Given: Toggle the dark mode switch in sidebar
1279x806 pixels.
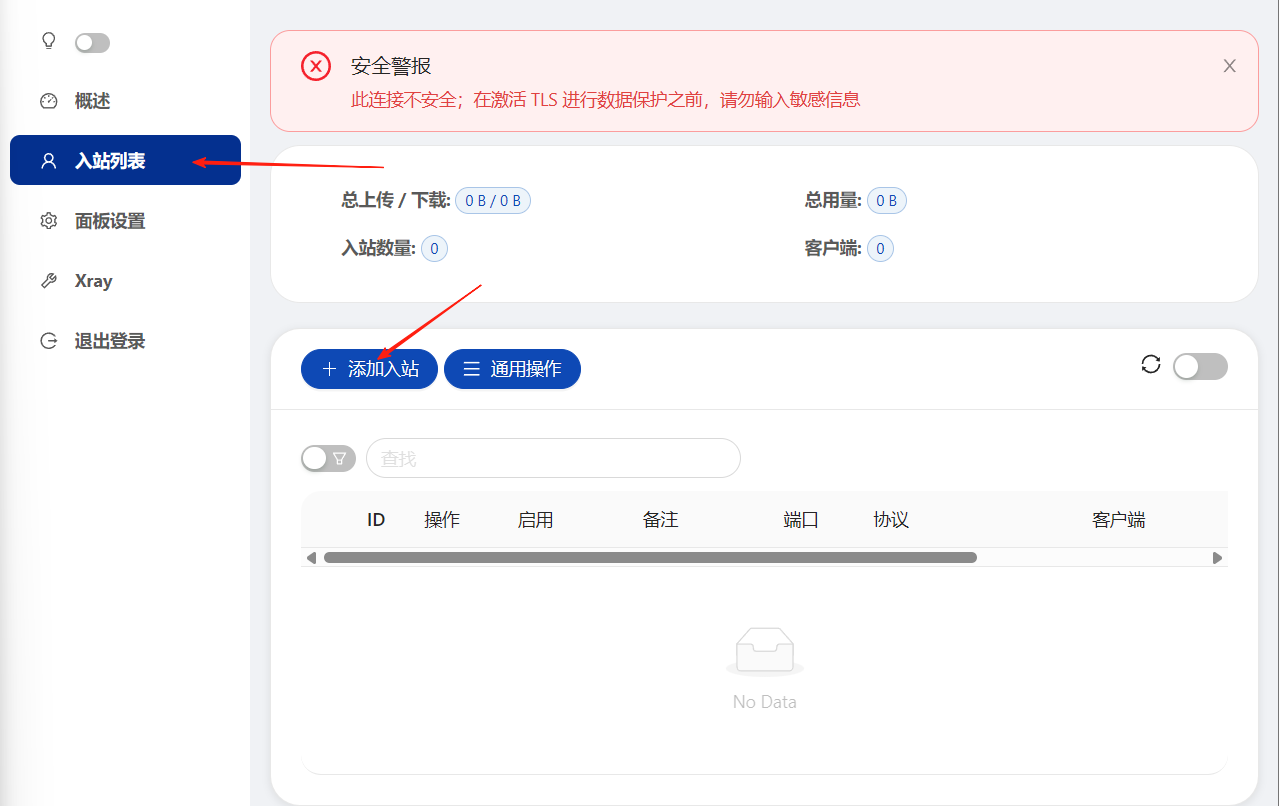Looking at the screenshot, I should [x=92, y=43].
